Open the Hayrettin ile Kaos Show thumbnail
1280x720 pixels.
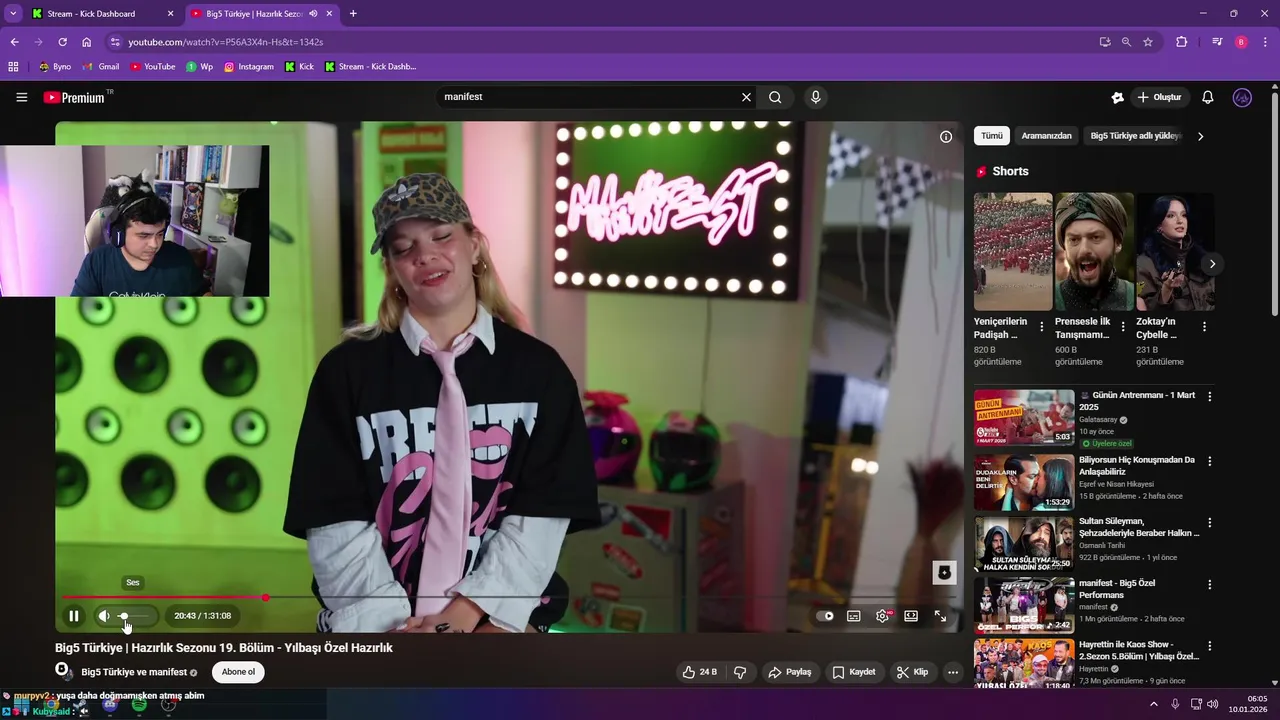(1024, 665)
